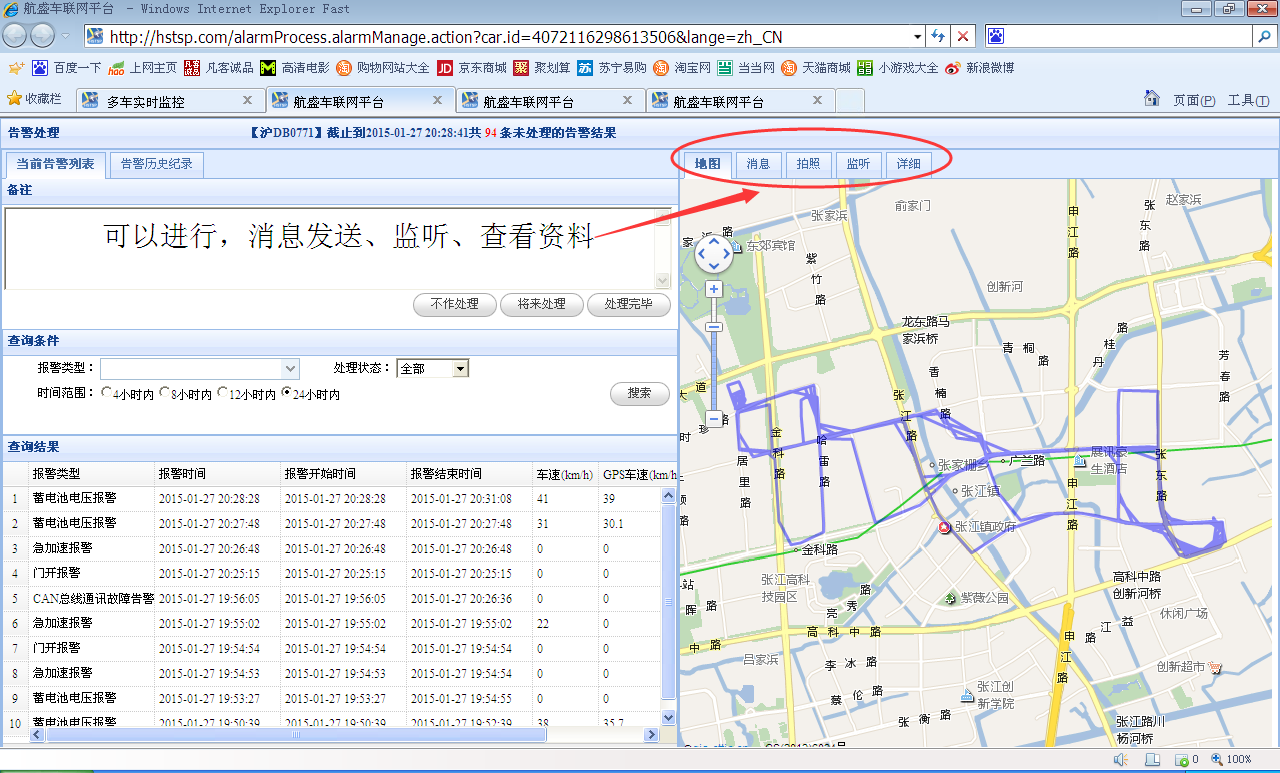Open the 报警类型 dropdown
The height and width of the screenshot is (773, 1280).
click(x=200, y=368)
